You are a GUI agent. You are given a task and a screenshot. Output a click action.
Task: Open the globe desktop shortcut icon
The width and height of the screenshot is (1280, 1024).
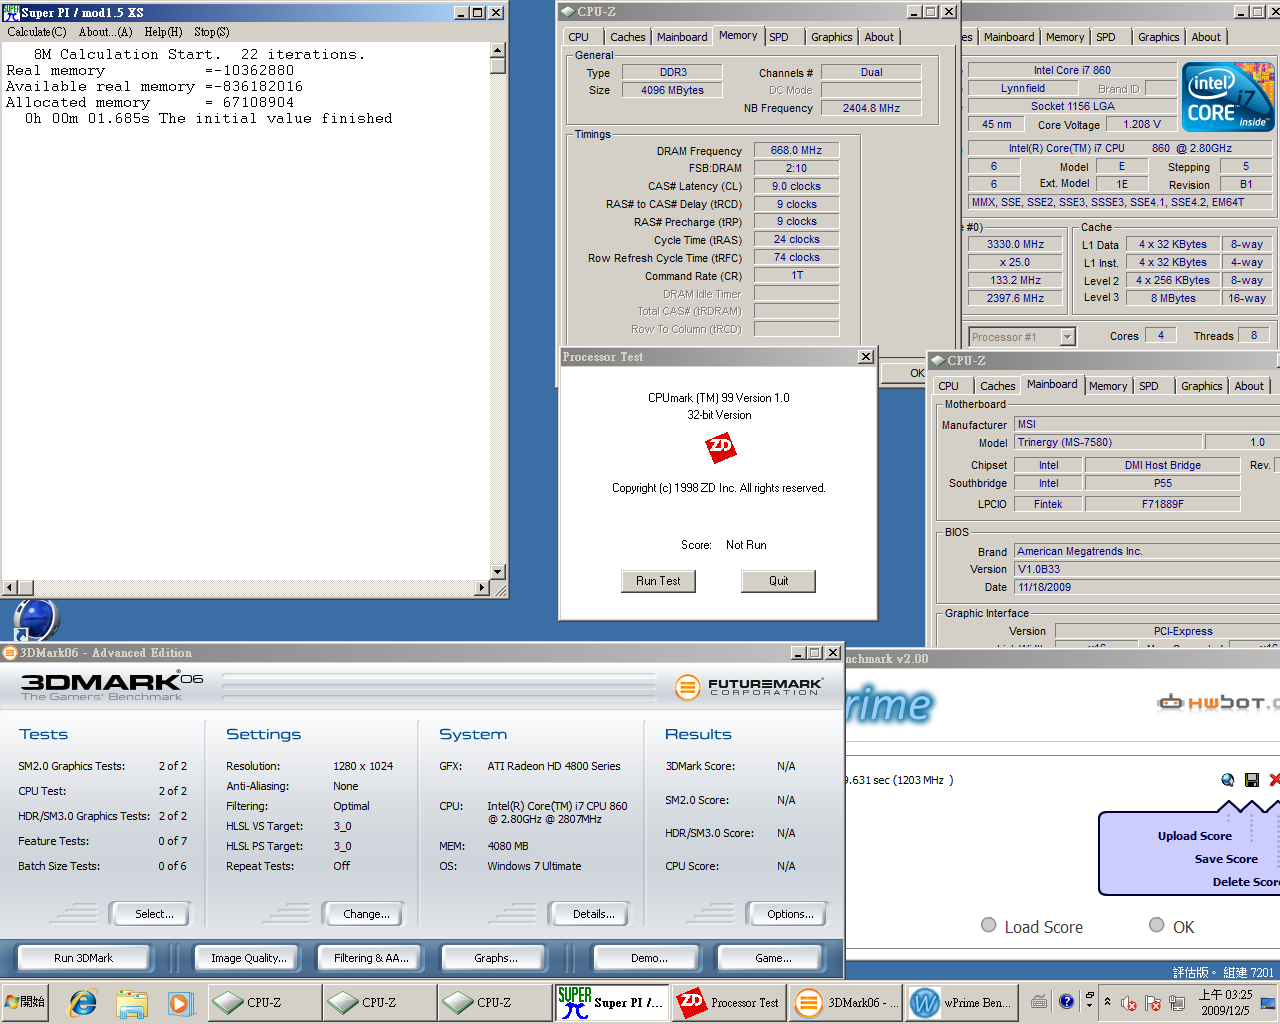36,620
